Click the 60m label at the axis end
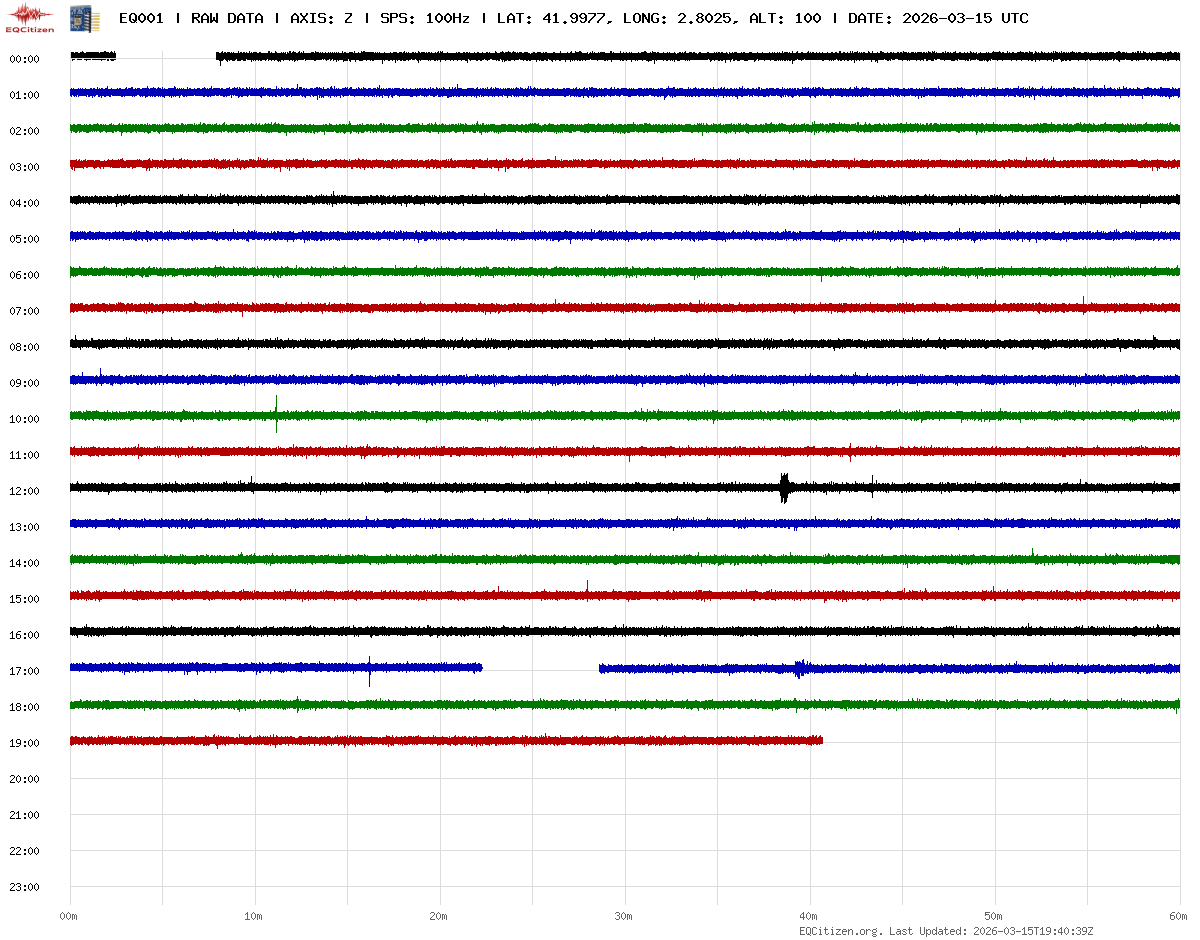Screen dimensions: 1200x940 (x=1178, y=916)
